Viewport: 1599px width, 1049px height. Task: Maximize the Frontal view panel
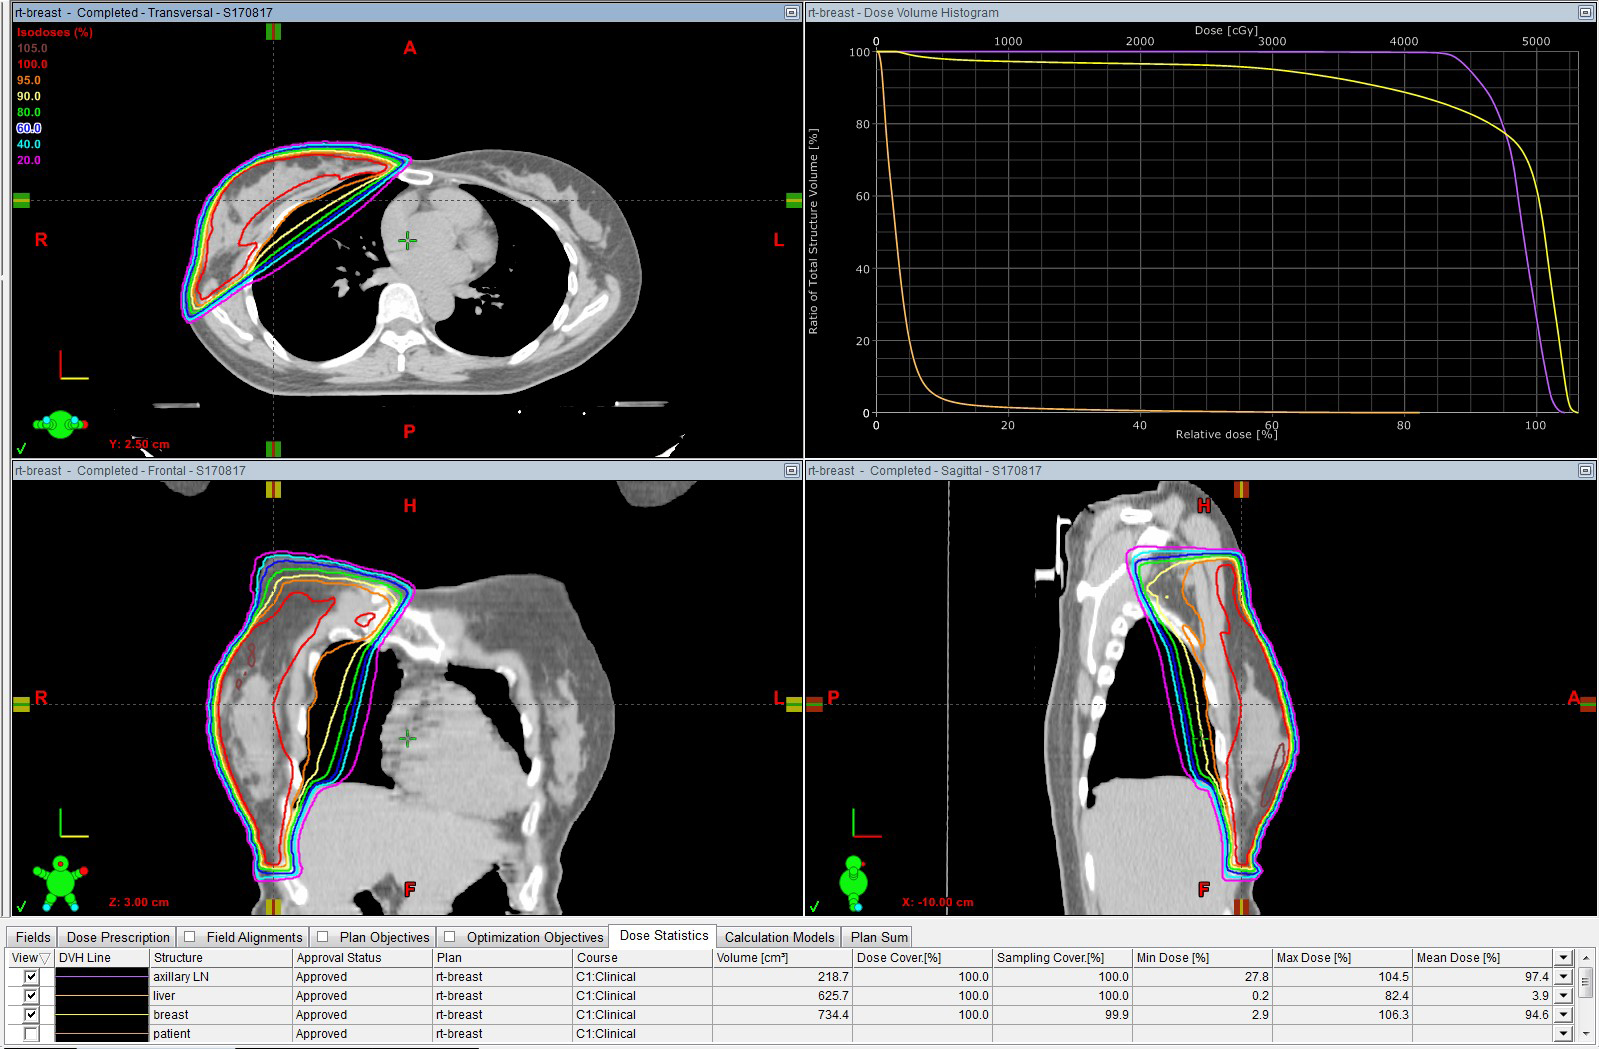[791, 470]
